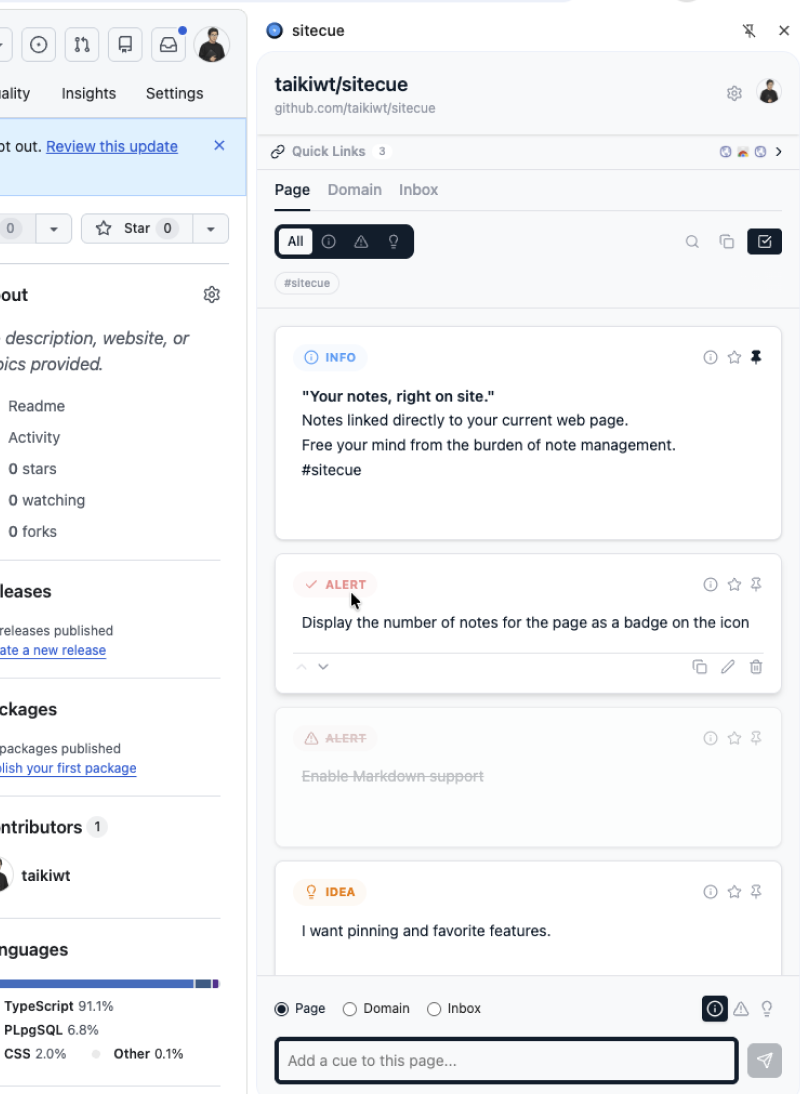Follow the Review this update link

pyautogui.click(x=112, y=147)
